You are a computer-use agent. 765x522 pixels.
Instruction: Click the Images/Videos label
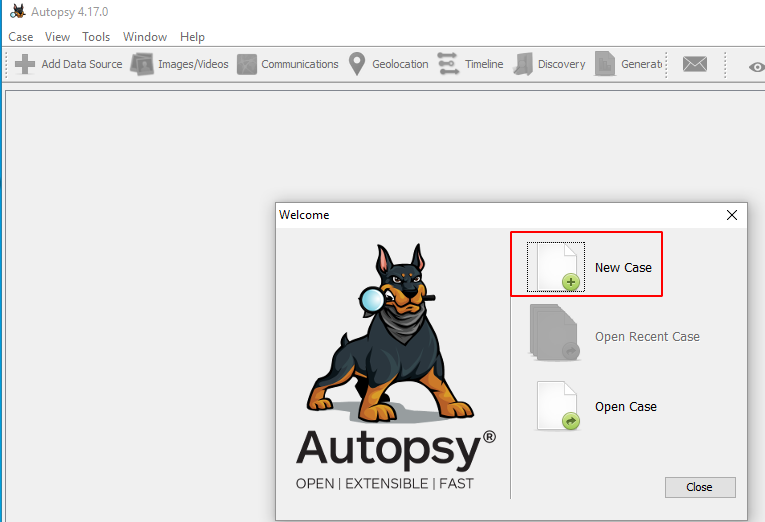(193, 64)
